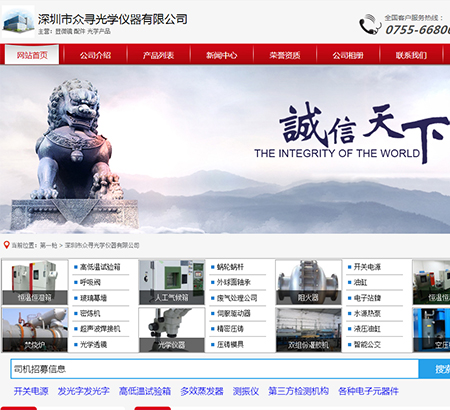Click the telephone hotline icon
The width and height of the screenshot is (450, 410).
tap(370, 24)
